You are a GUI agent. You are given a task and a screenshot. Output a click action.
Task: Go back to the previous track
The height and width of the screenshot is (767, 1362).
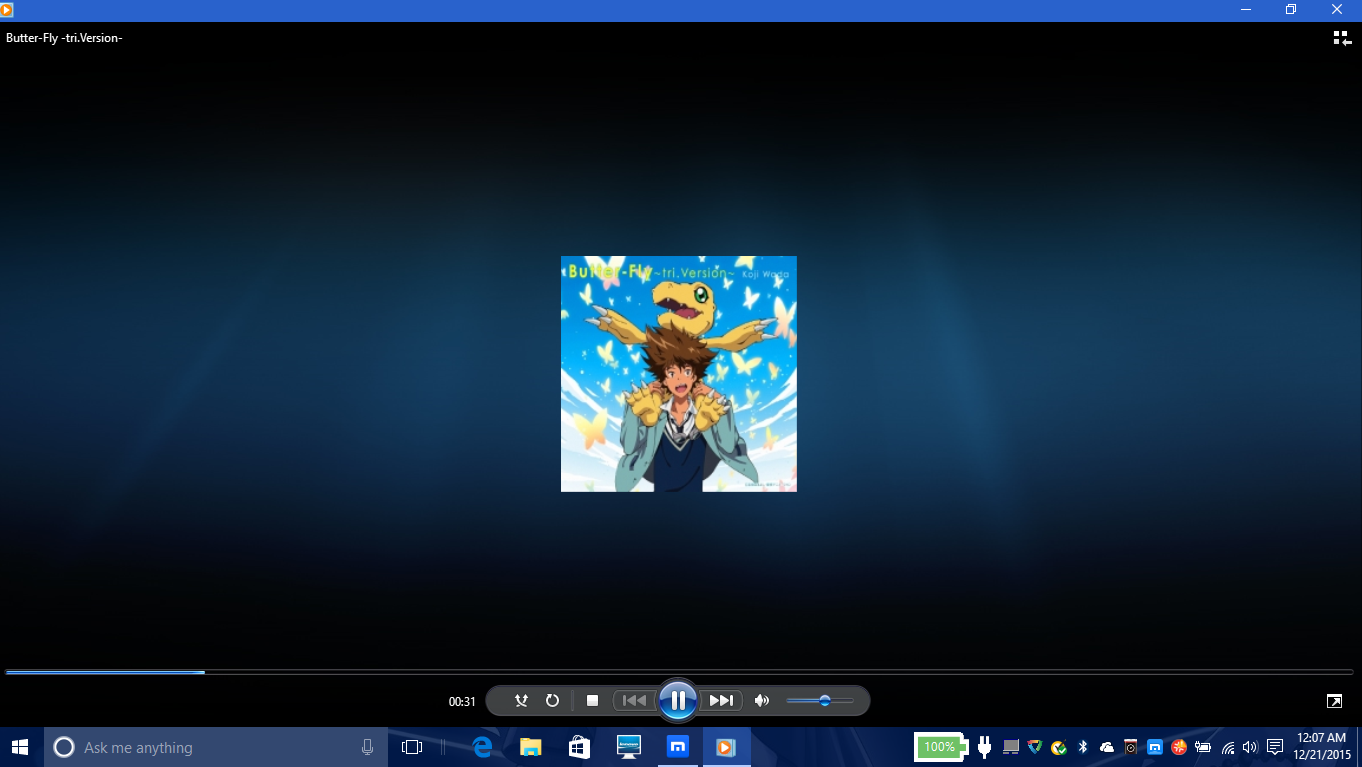click(634, 701)
